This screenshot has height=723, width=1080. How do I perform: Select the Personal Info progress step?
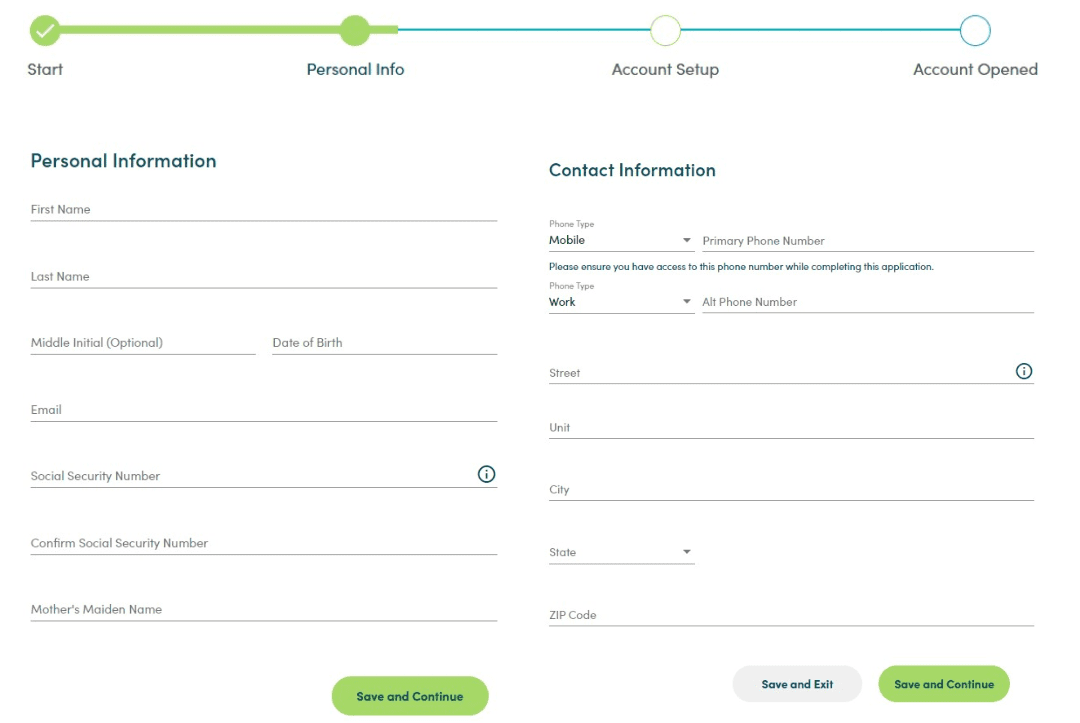[x=355, y=31]
